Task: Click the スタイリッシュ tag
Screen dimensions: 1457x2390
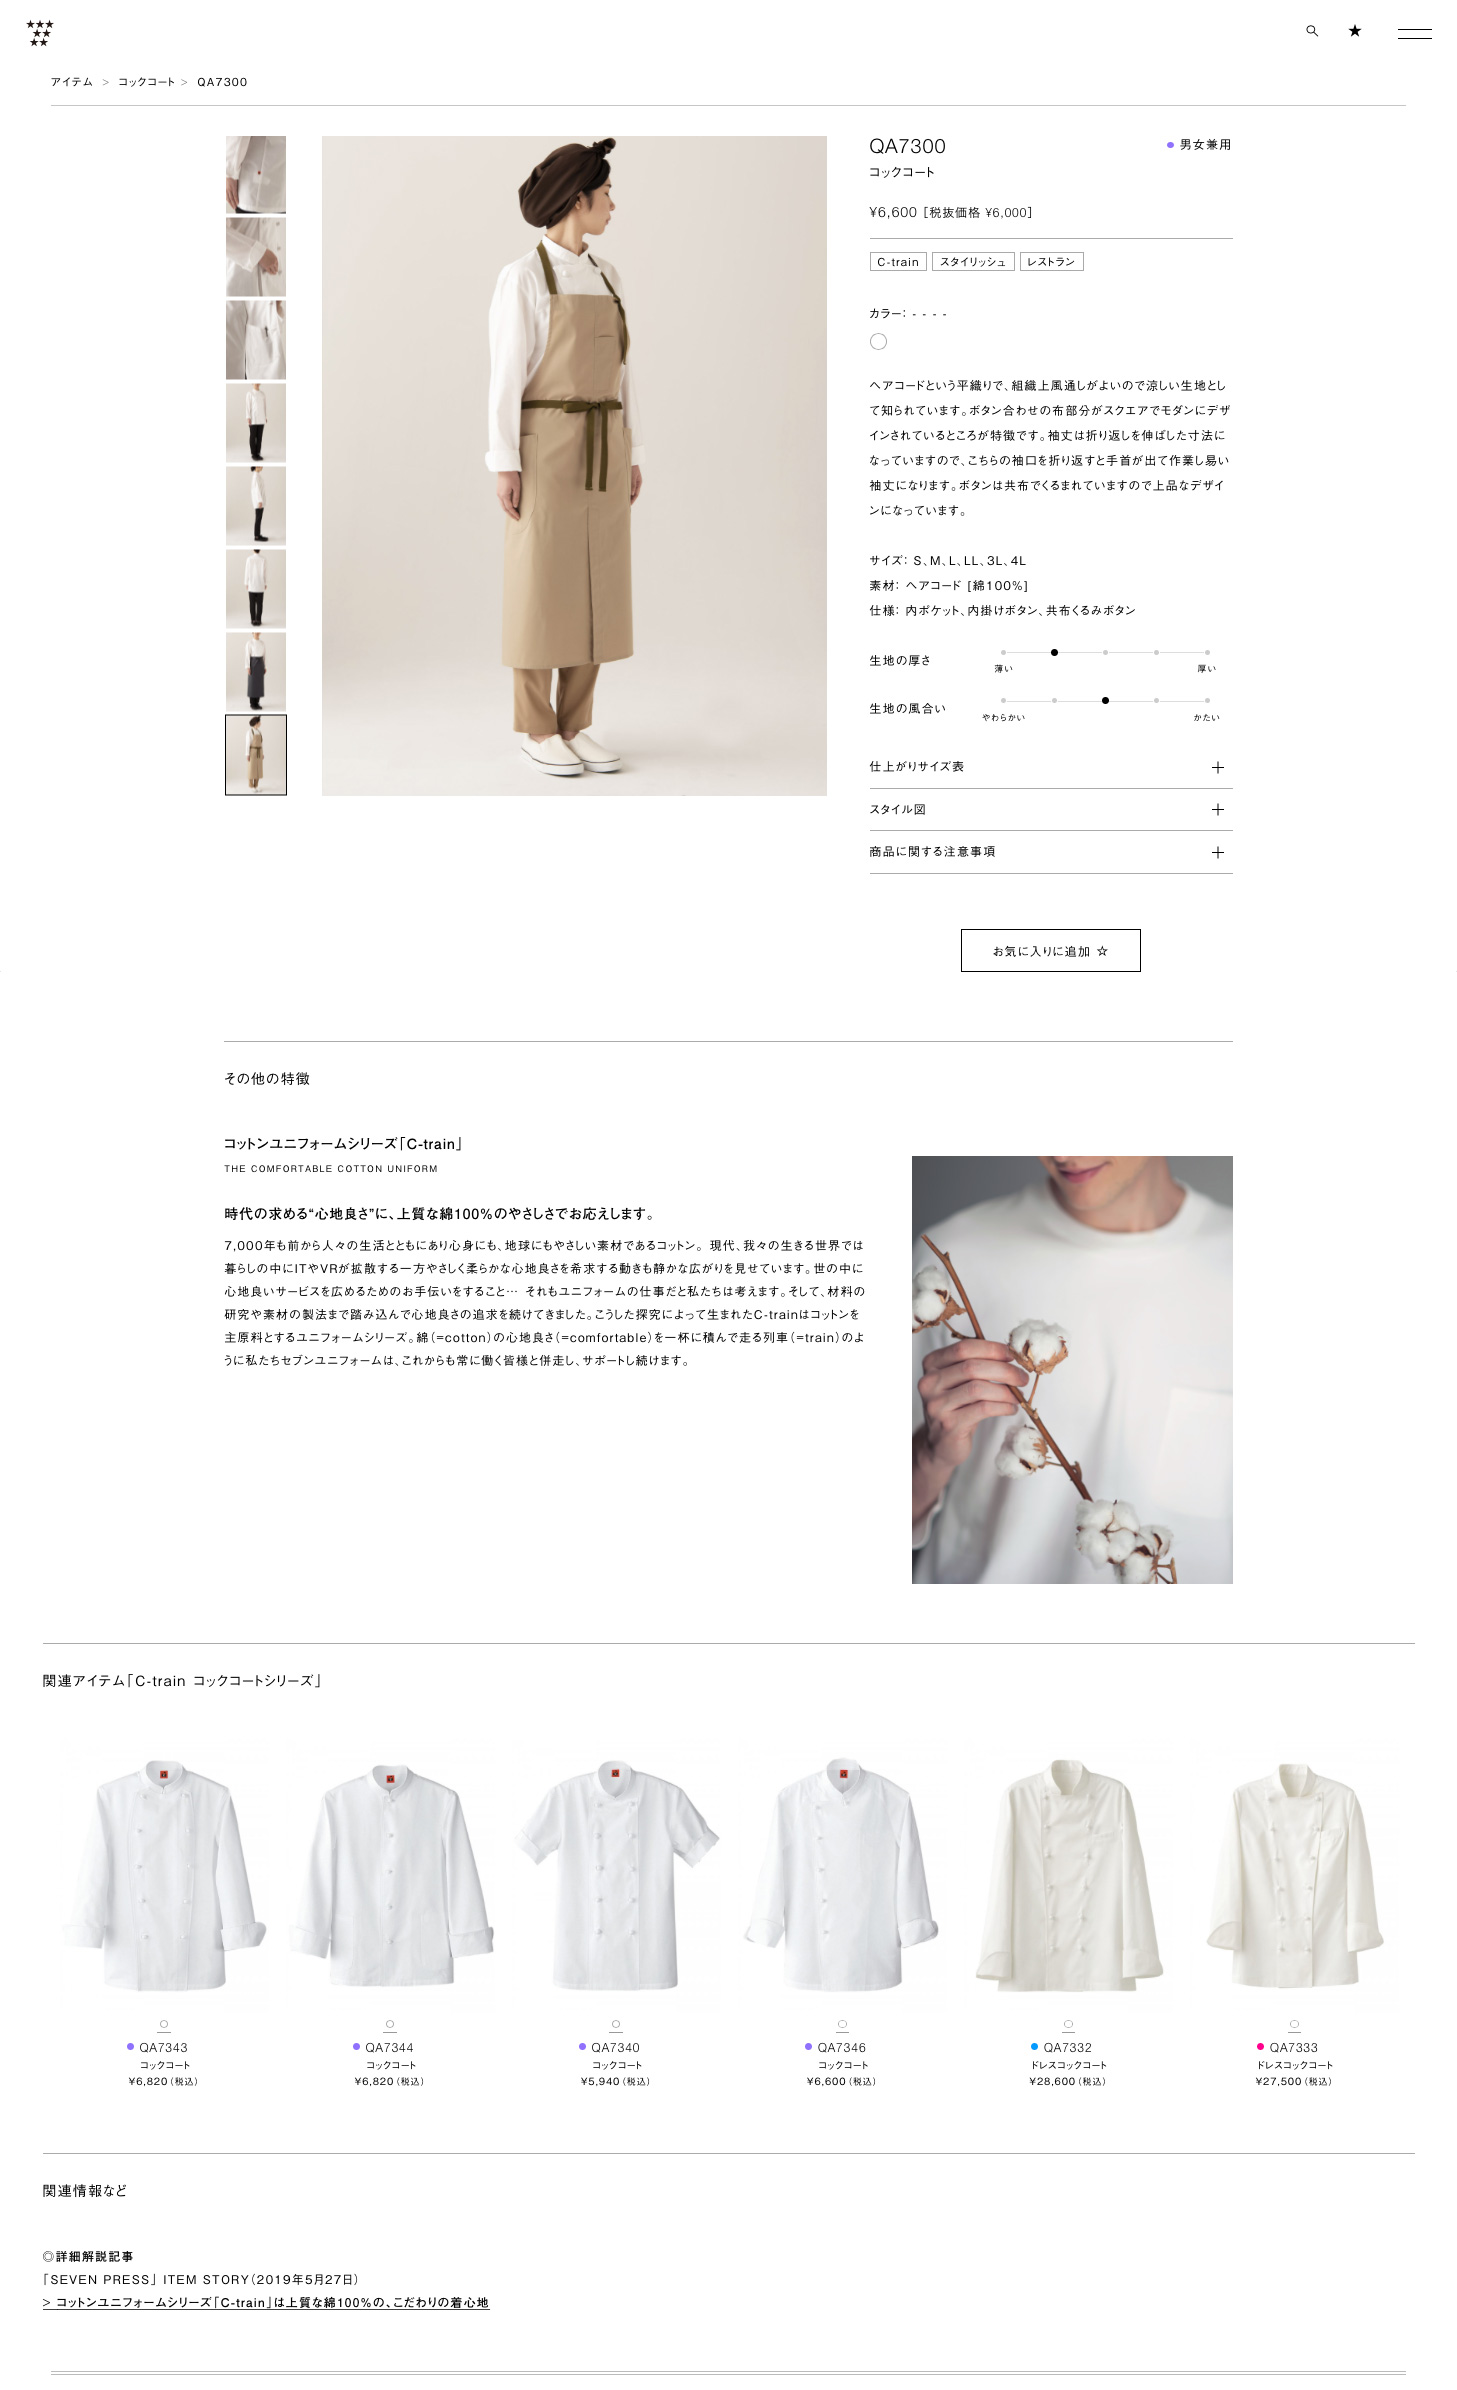Action: (x=973, y=262)
